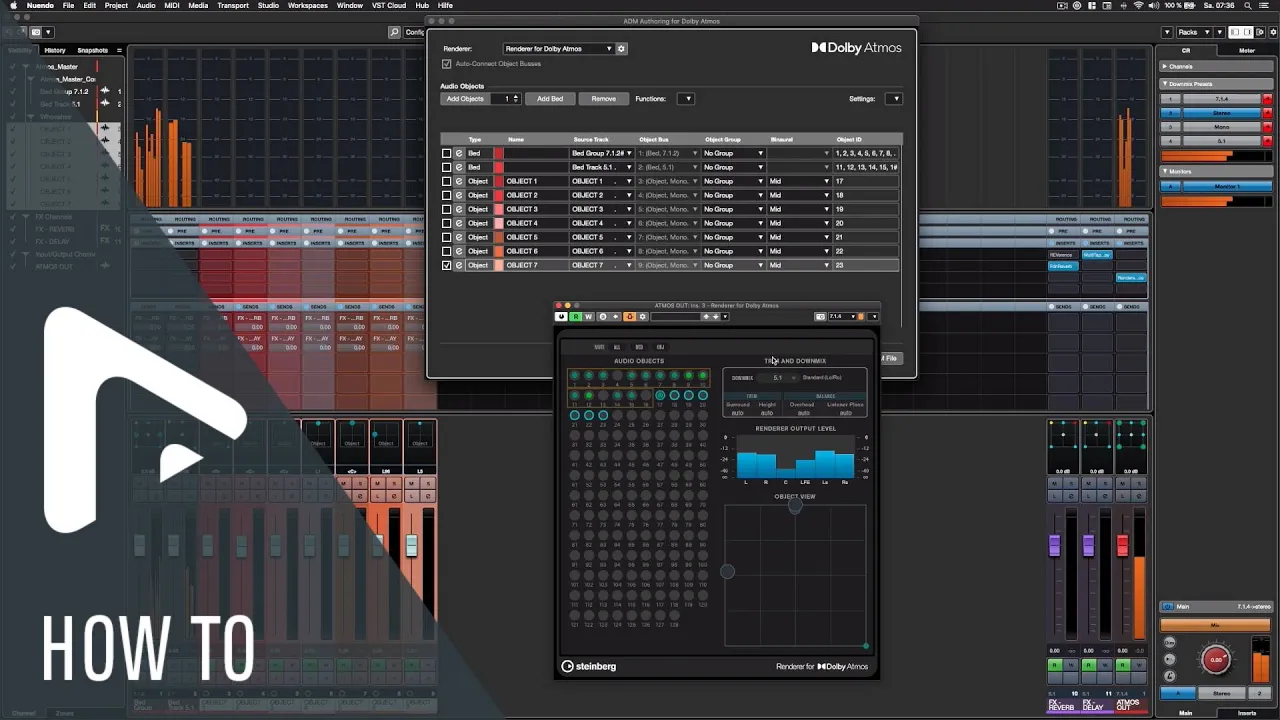The height and width of the screenshot is (720, 1280).
Task: Check the Bed Group 7.1.2 row checkbox
Action: (x=447, y=153)
